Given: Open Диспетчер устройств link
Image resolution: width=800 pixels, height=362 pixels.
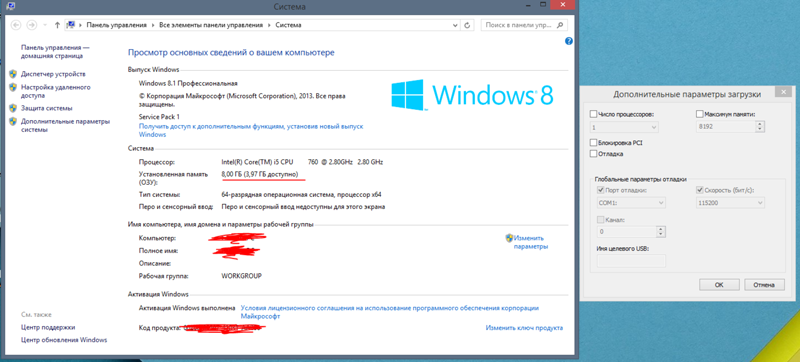Looking at the screenshot, I should (53, 74).
